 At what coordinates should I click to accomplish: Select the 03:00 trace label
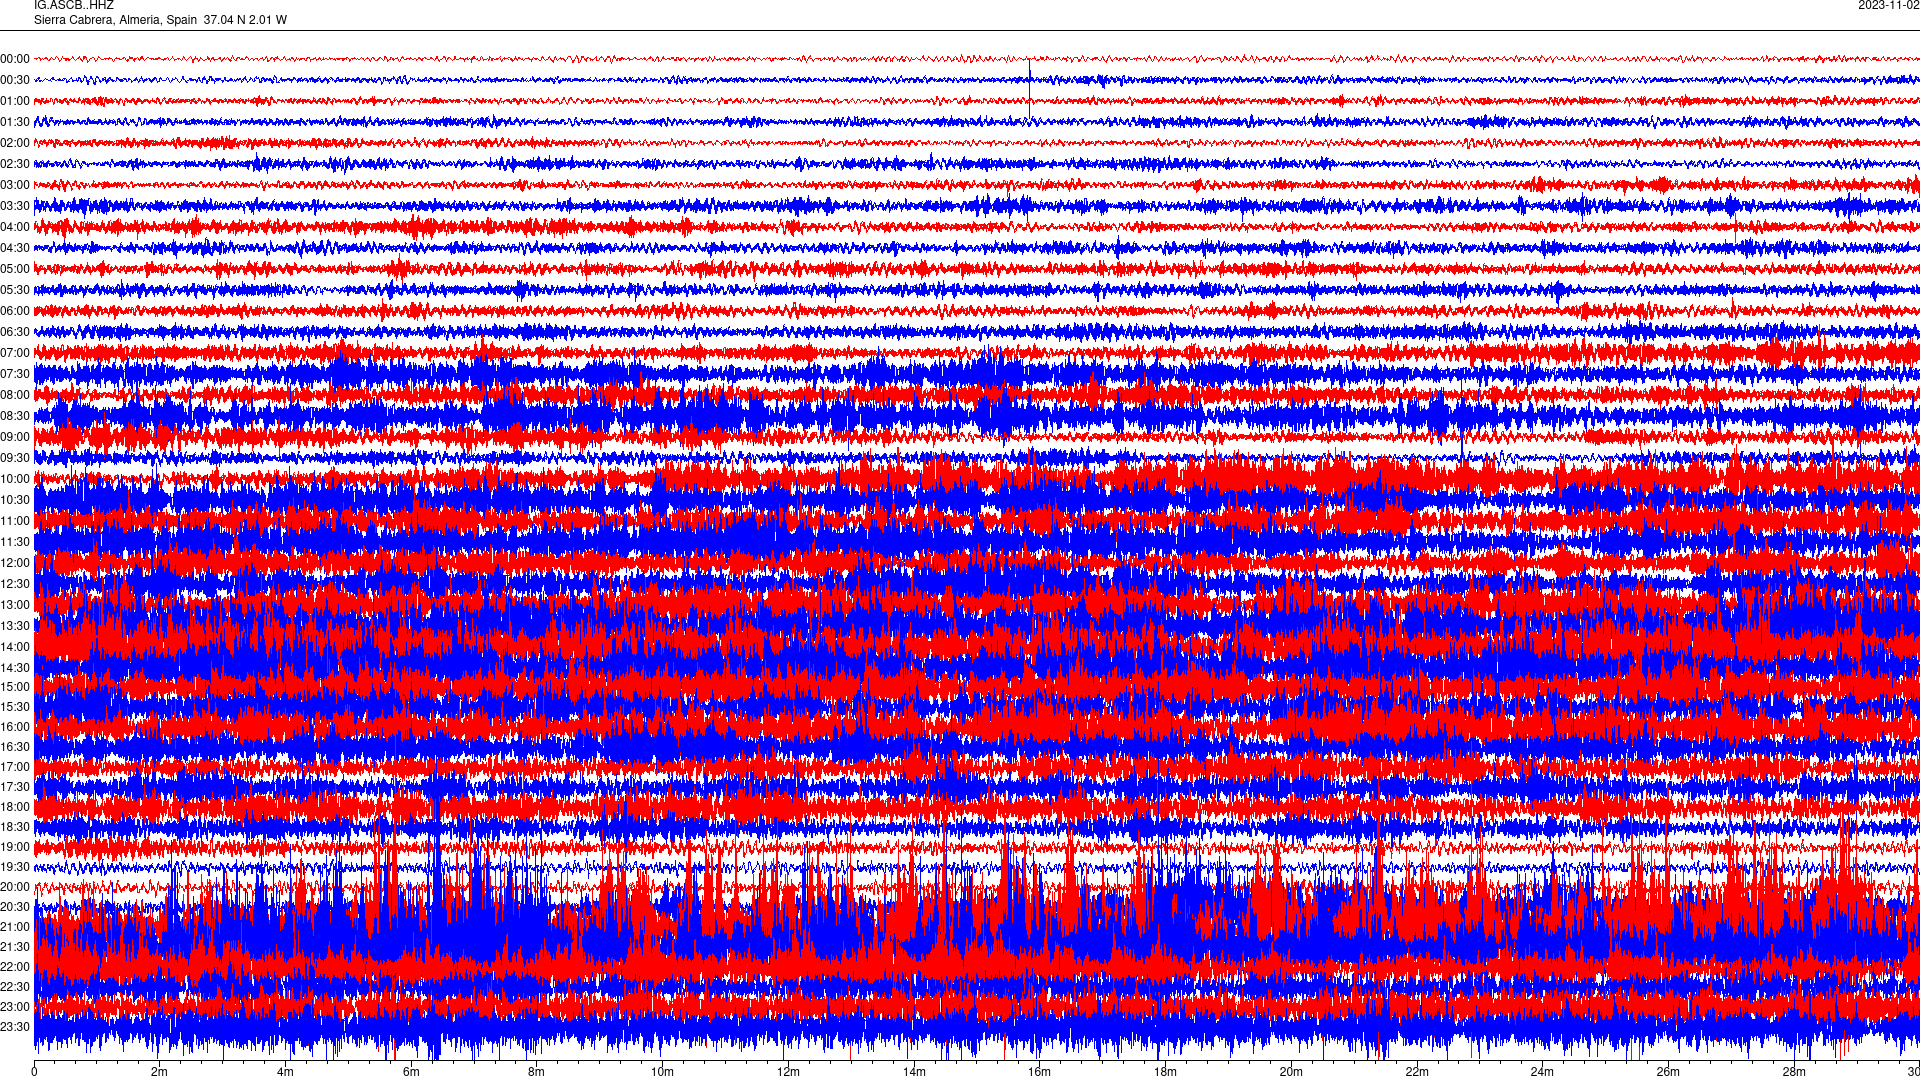click(15, 185)
